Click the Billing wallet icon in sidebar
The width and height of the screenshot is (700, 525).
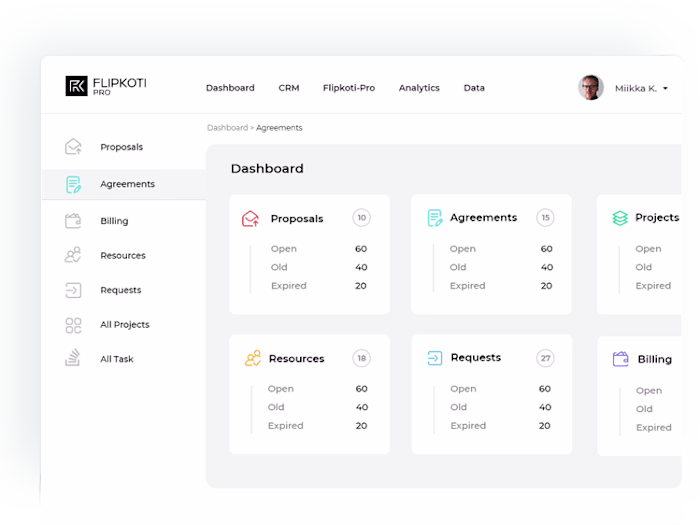73,221
